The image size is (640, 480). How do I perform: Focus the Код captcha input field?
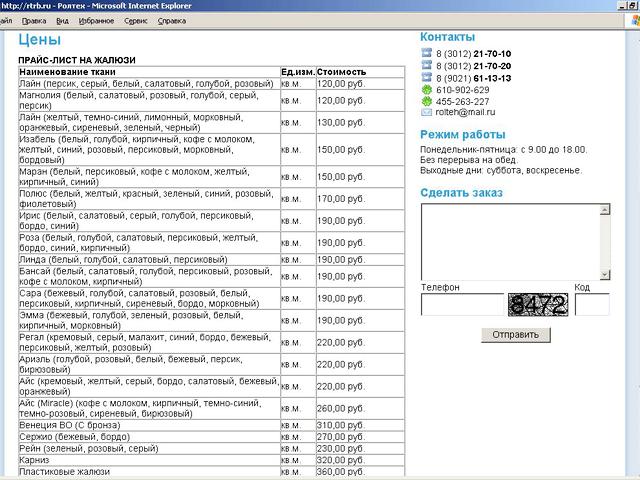[x=591, y=305]
